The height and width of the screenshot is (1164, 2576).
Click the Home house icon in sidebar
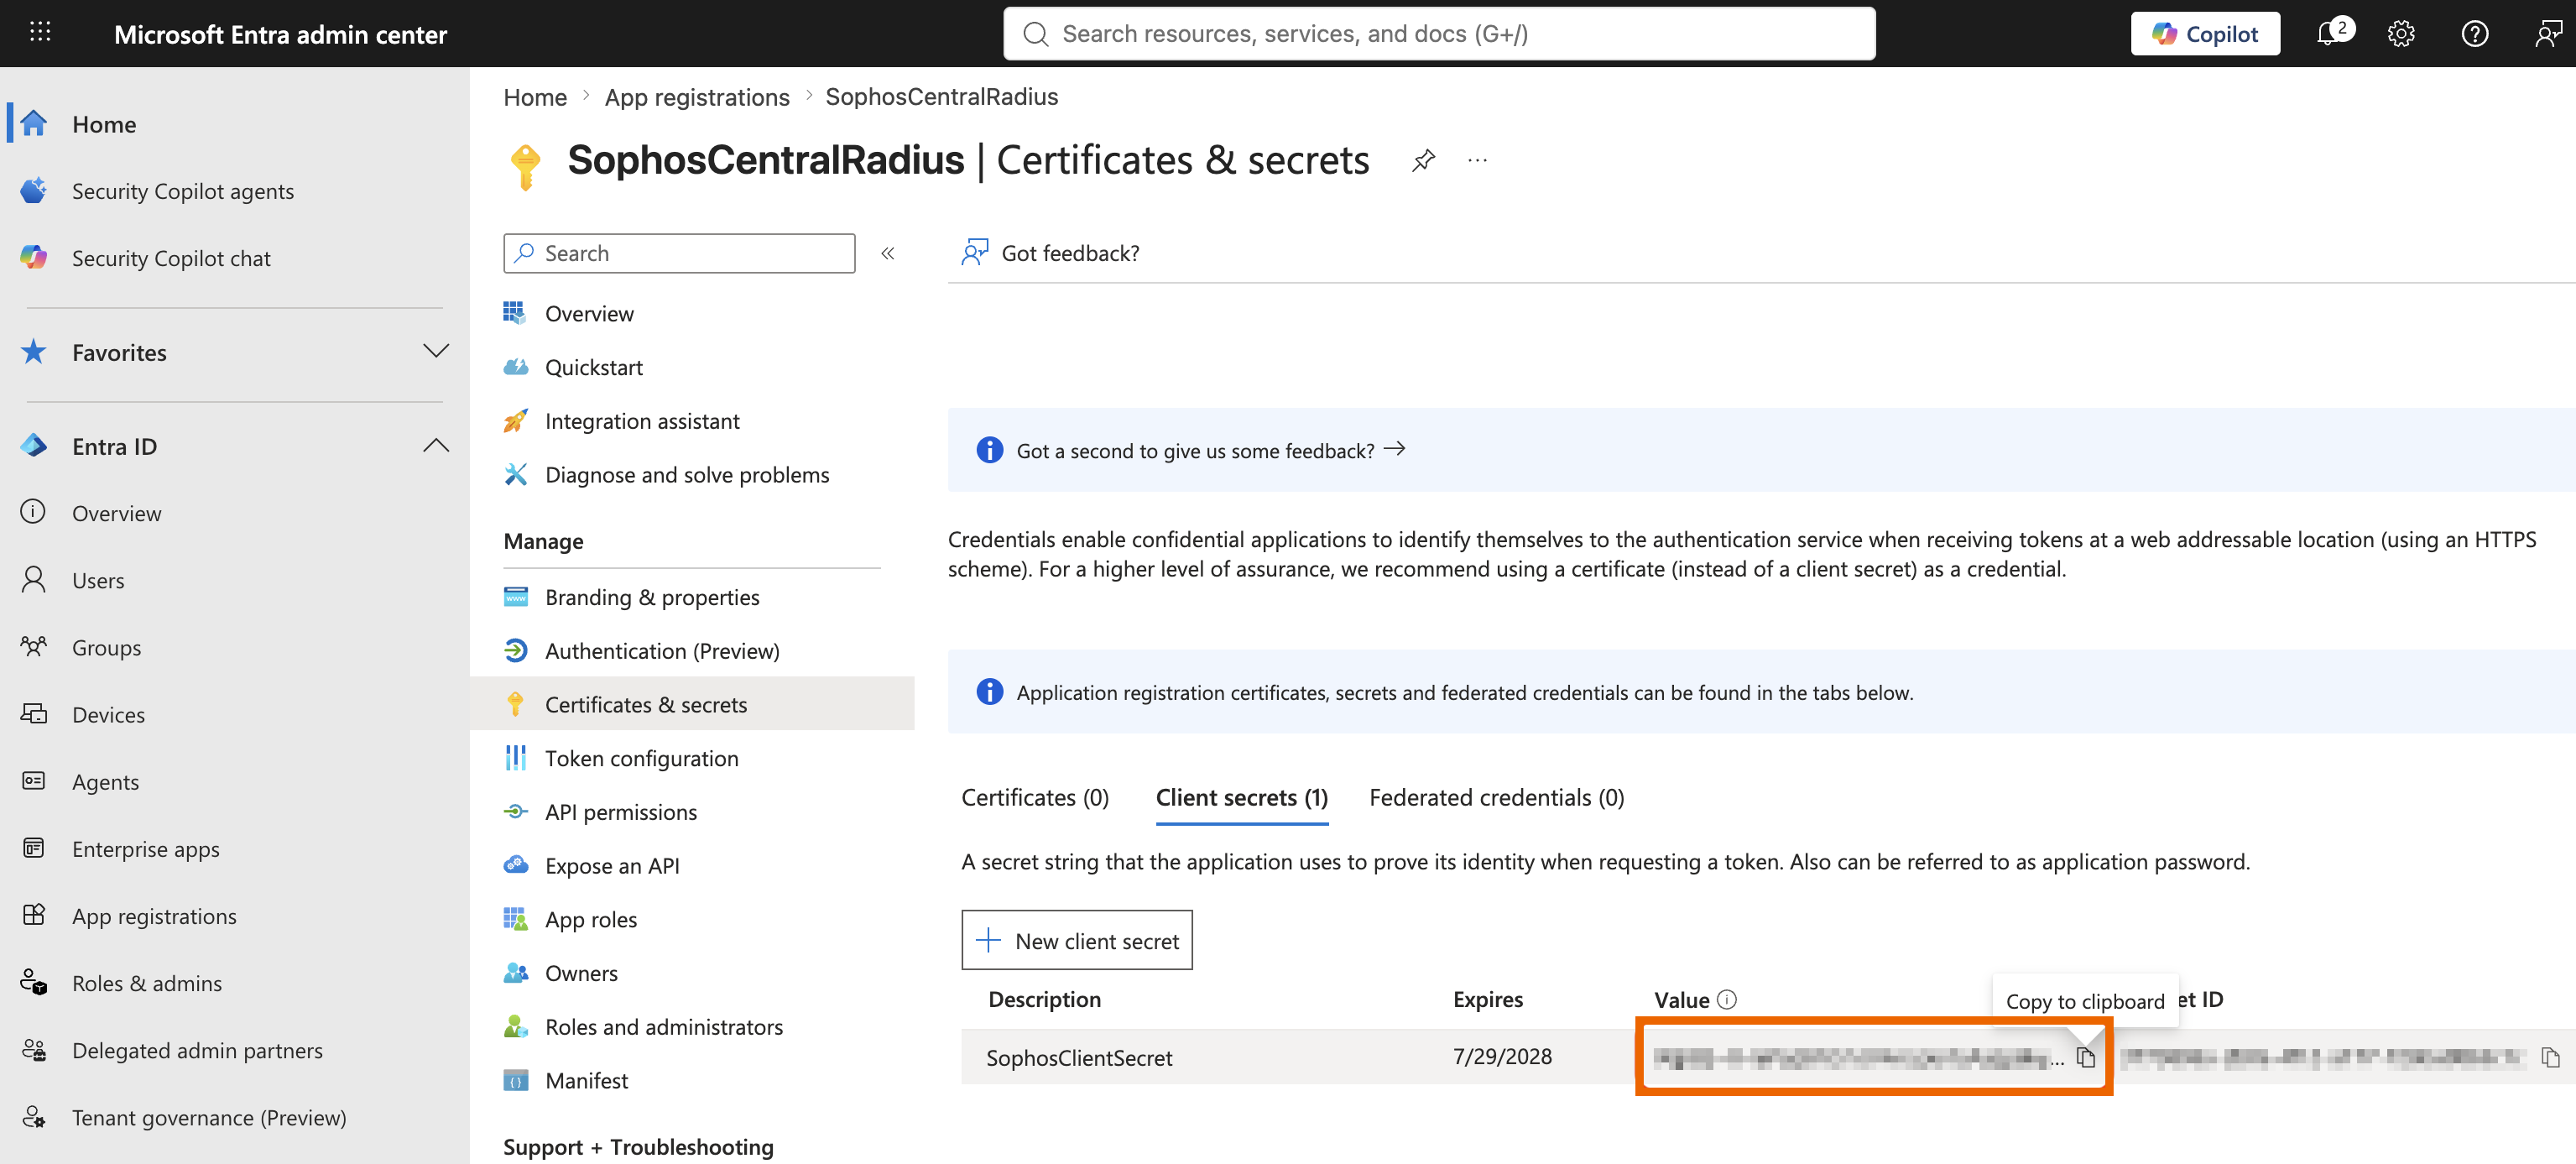pyautogui.click(x=33, y=123)
